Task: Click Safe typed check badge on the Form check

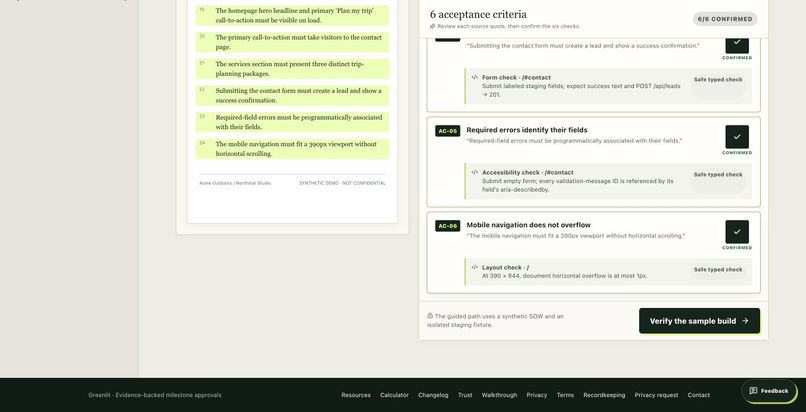Action: [718, 80]
